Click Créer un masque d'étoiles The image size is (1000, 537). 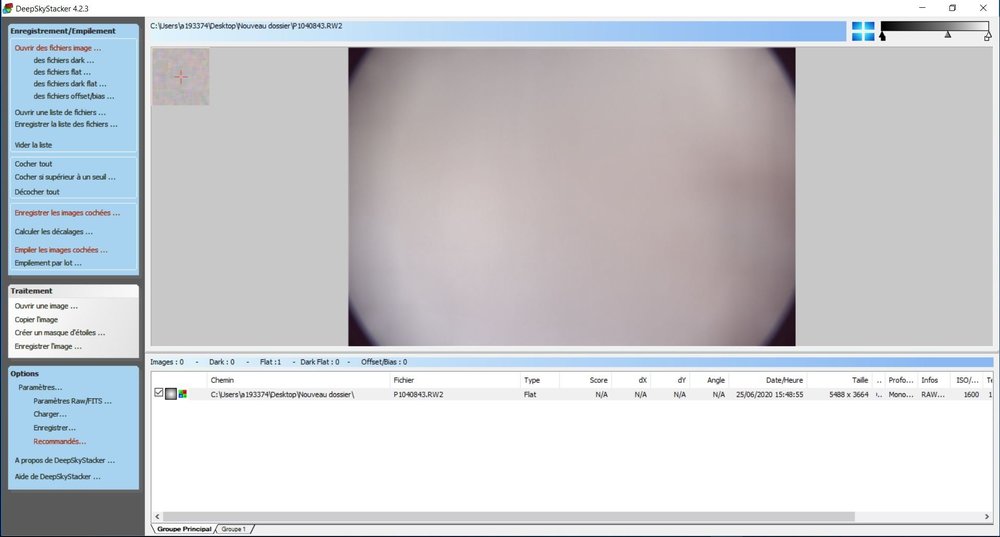click(60, 333)
